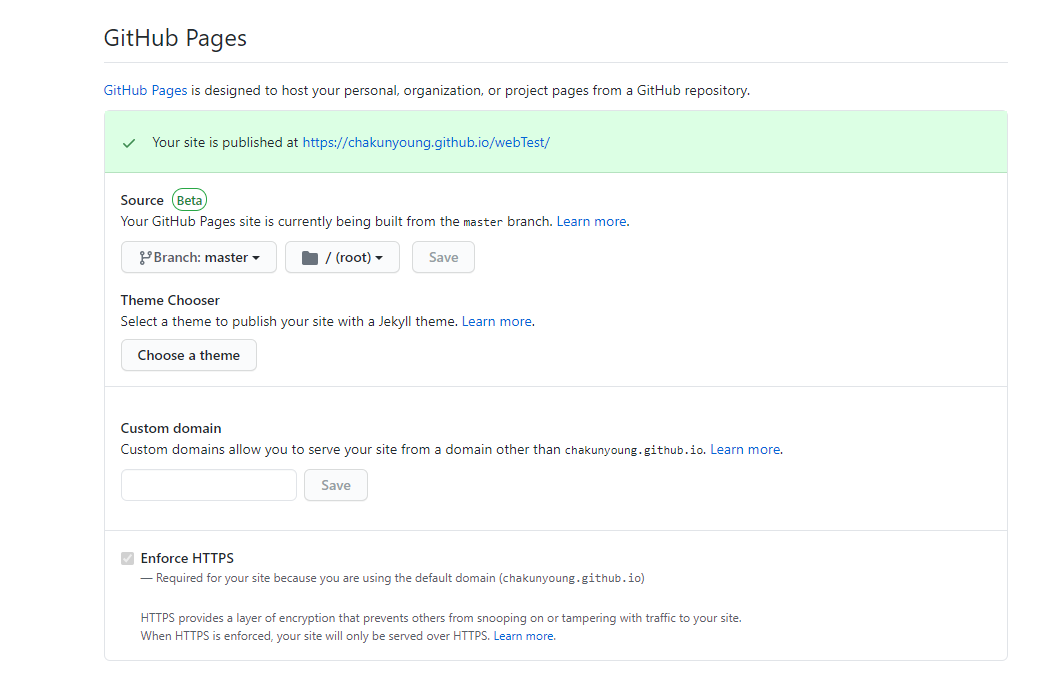Expand the / (root) folder dropdown
Viewport: 1052px width, 694px height.
(x=342, y=257)
